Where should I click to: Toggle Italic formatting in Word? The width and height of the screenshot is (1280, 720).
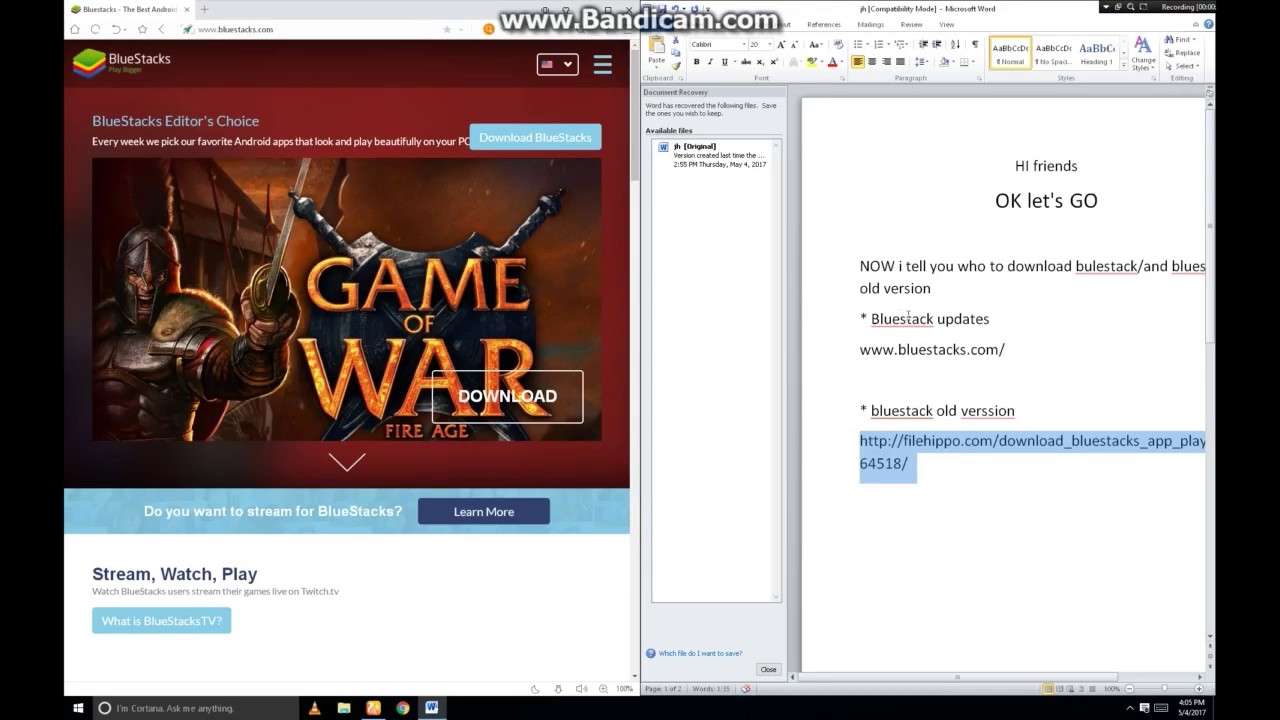tap(710, 62)
